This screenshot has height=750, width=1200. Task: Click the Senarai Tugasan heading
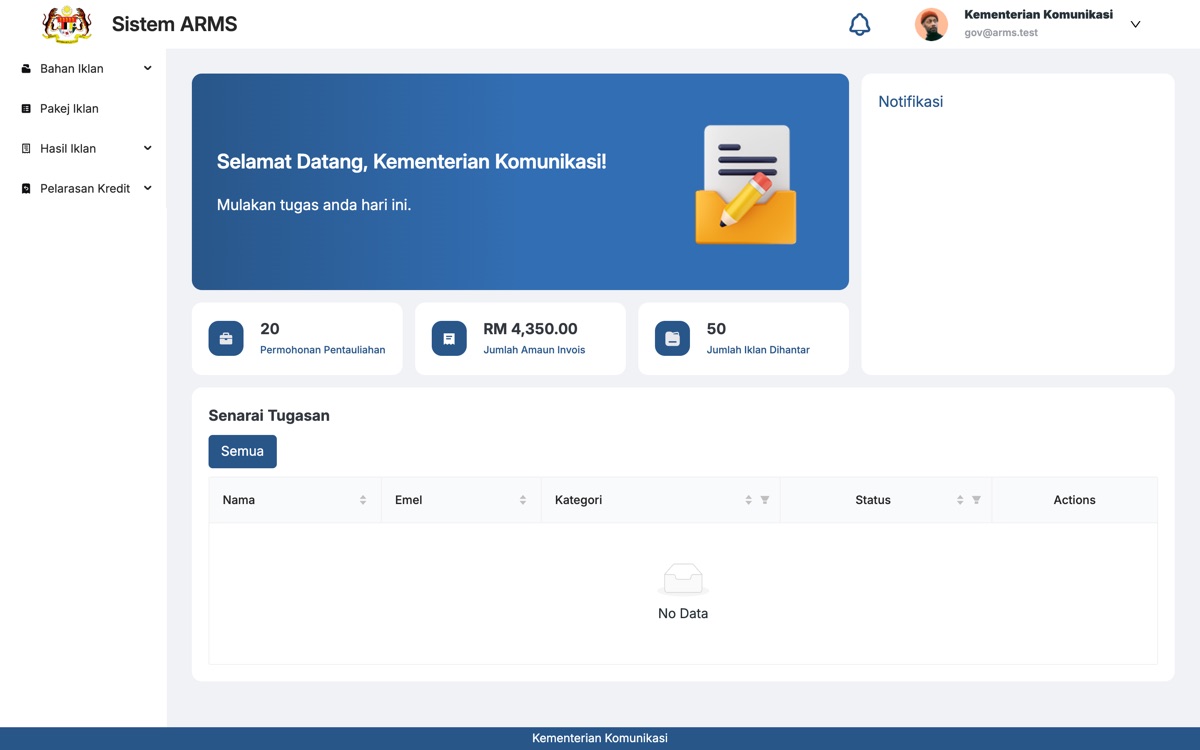pyautogui.click(x=269, y=416)
